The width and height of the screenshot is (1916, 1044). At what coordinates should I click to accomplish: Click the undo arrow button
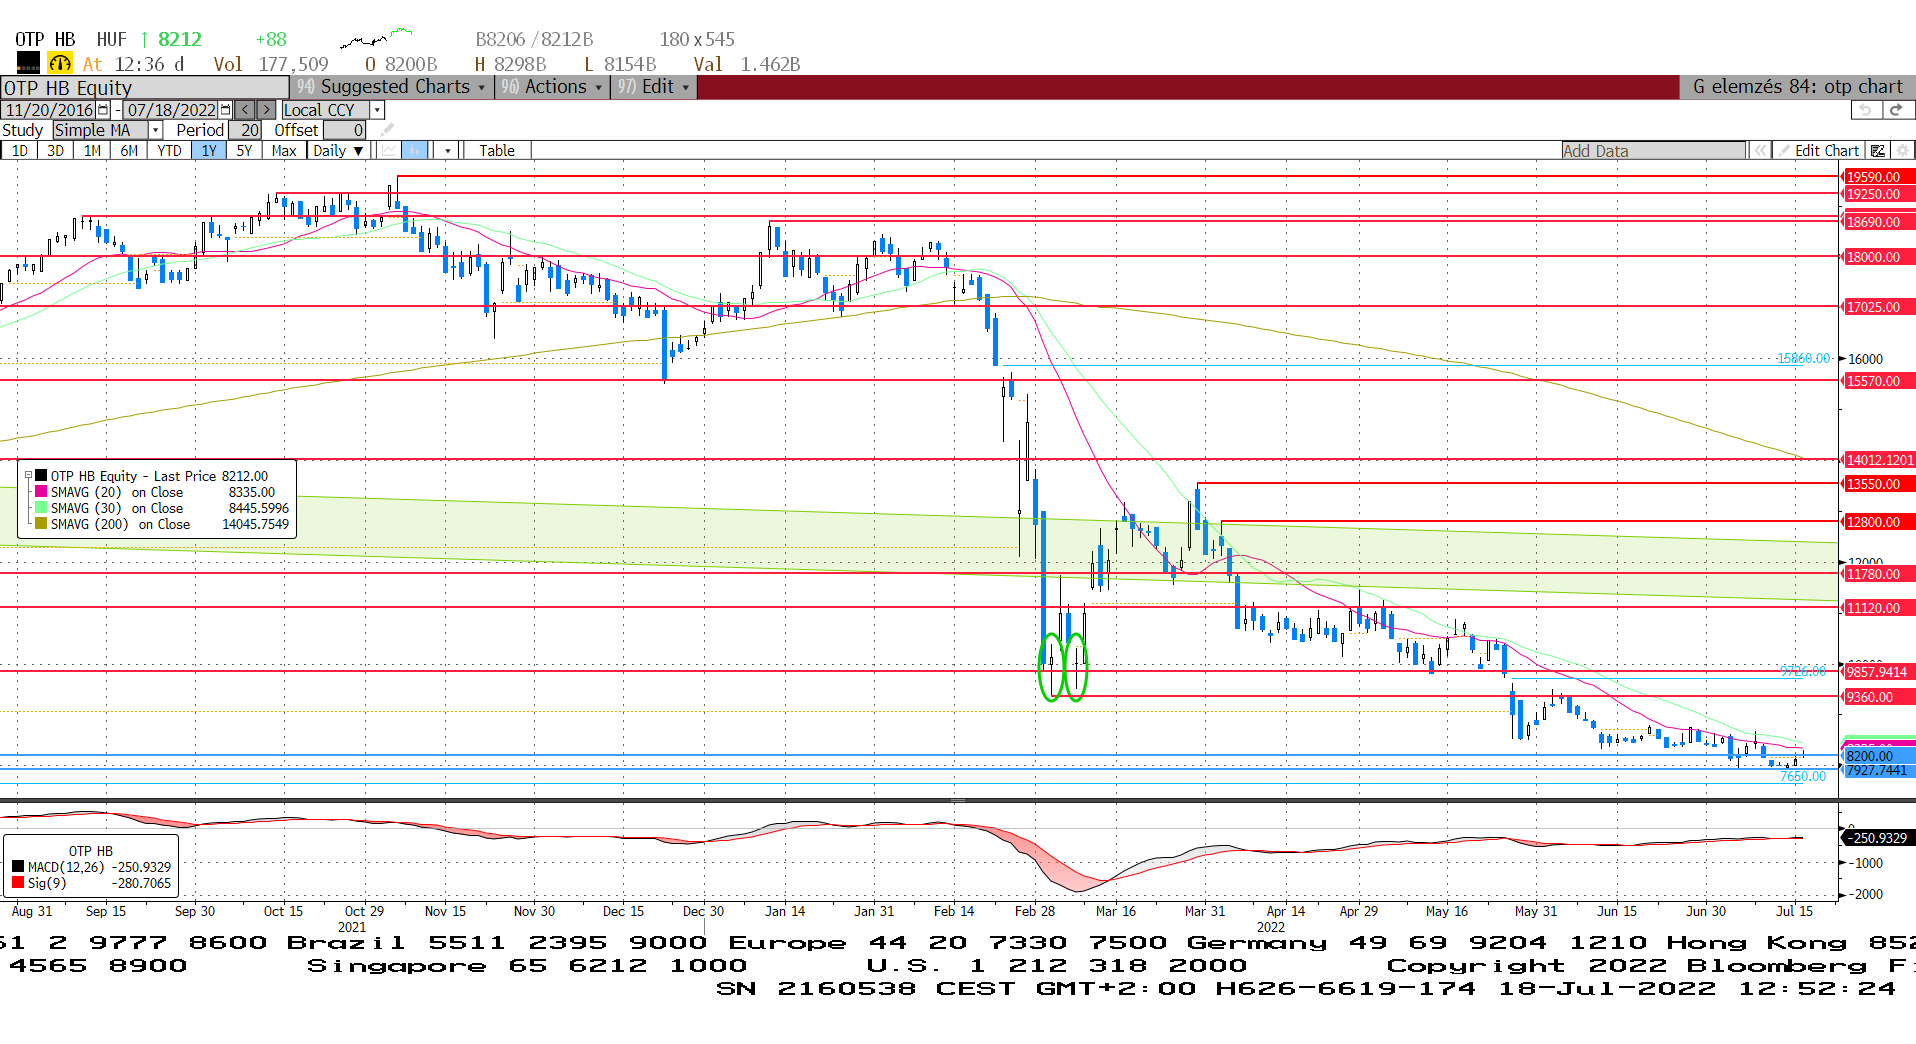point(1865,110)
